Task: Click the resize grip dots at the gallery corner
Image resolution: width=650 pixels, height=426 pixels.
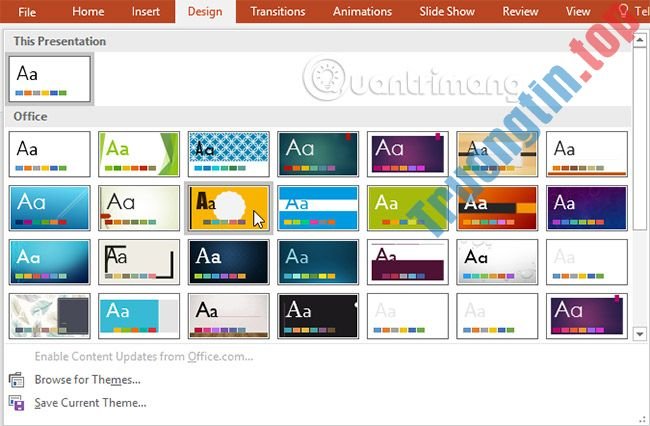Action: (x=642, y=419)
